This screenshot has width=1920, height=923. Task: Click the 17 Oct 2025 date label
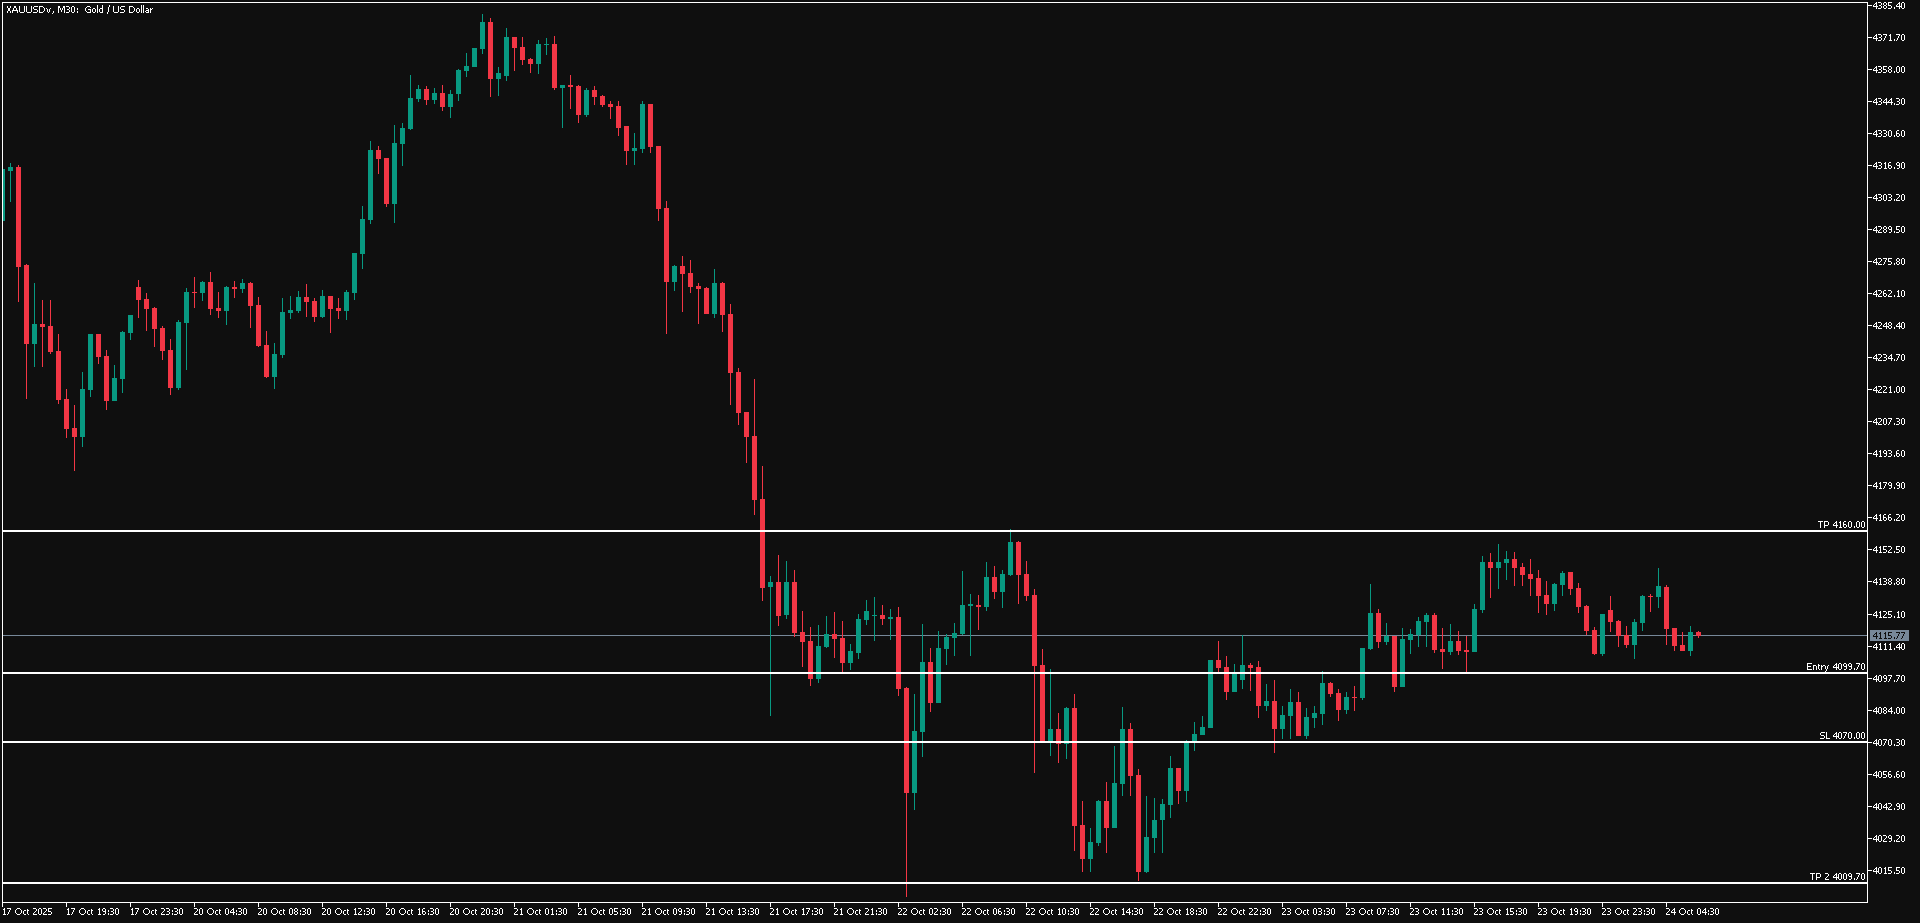29,912
